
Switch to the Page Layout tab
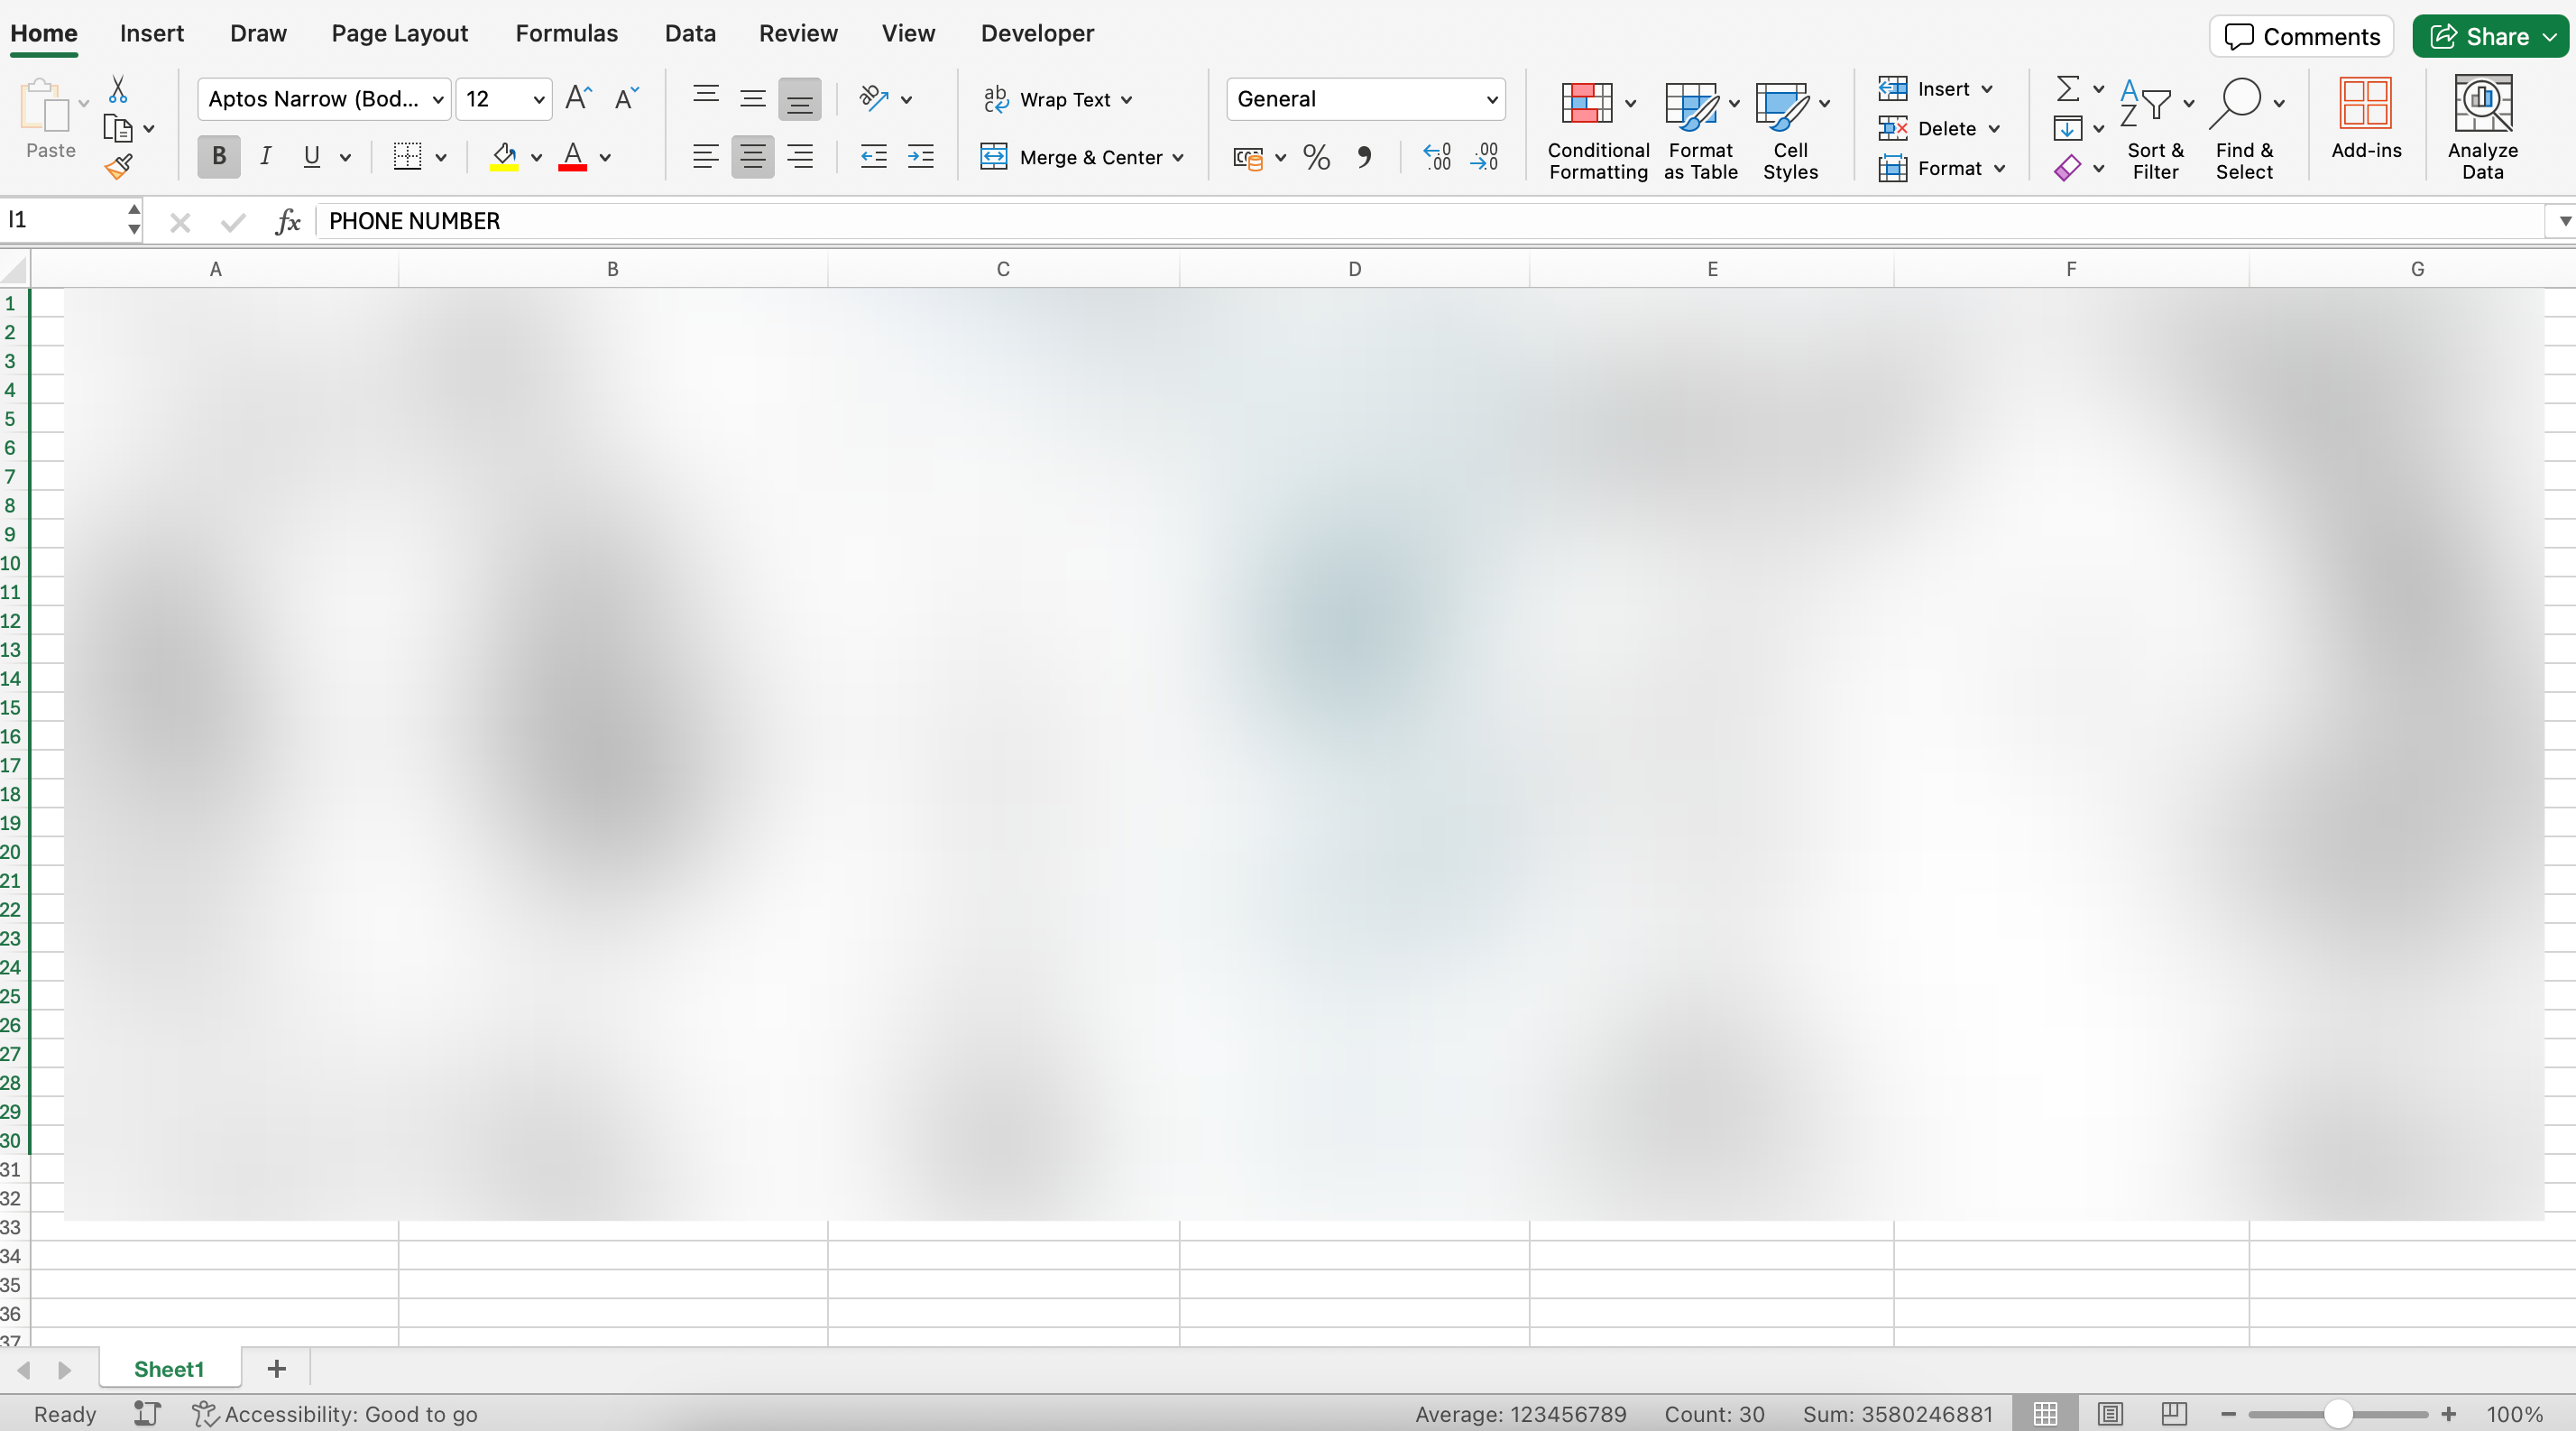[x=399, y=33]
